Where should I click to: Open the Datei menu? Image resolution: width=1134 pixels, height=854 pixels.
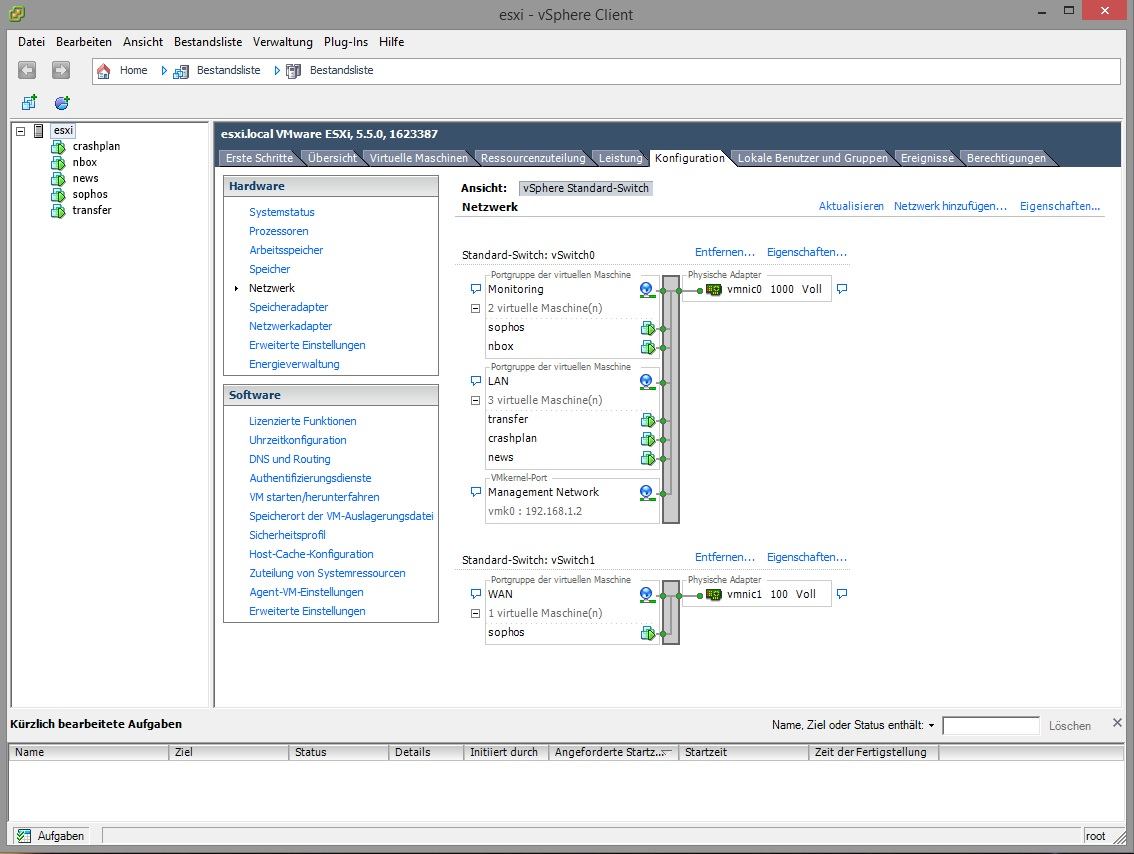(x=31, y=42)
